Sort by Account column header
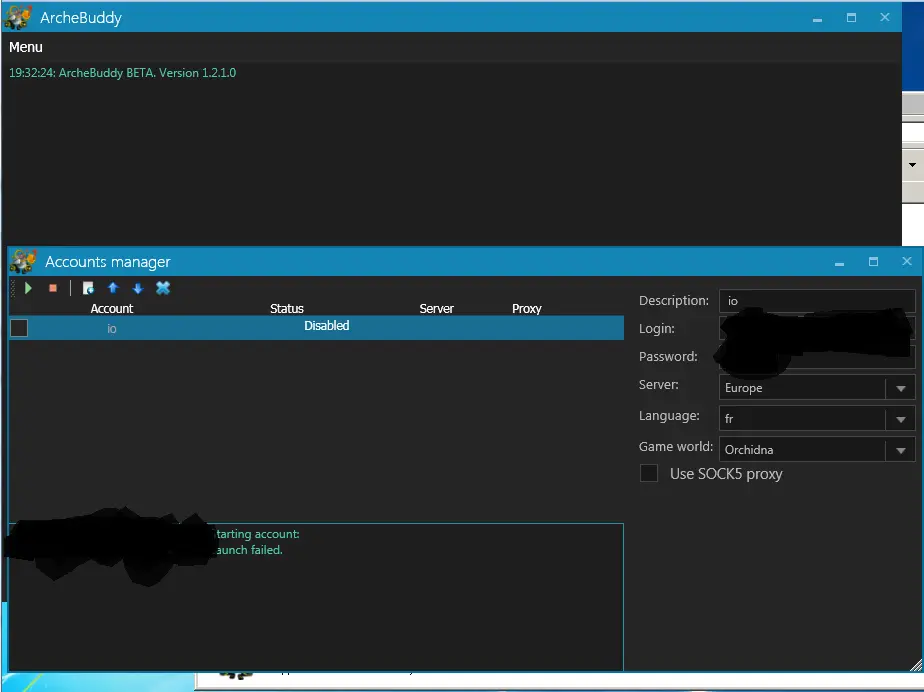924x692 pixels. 112,308
